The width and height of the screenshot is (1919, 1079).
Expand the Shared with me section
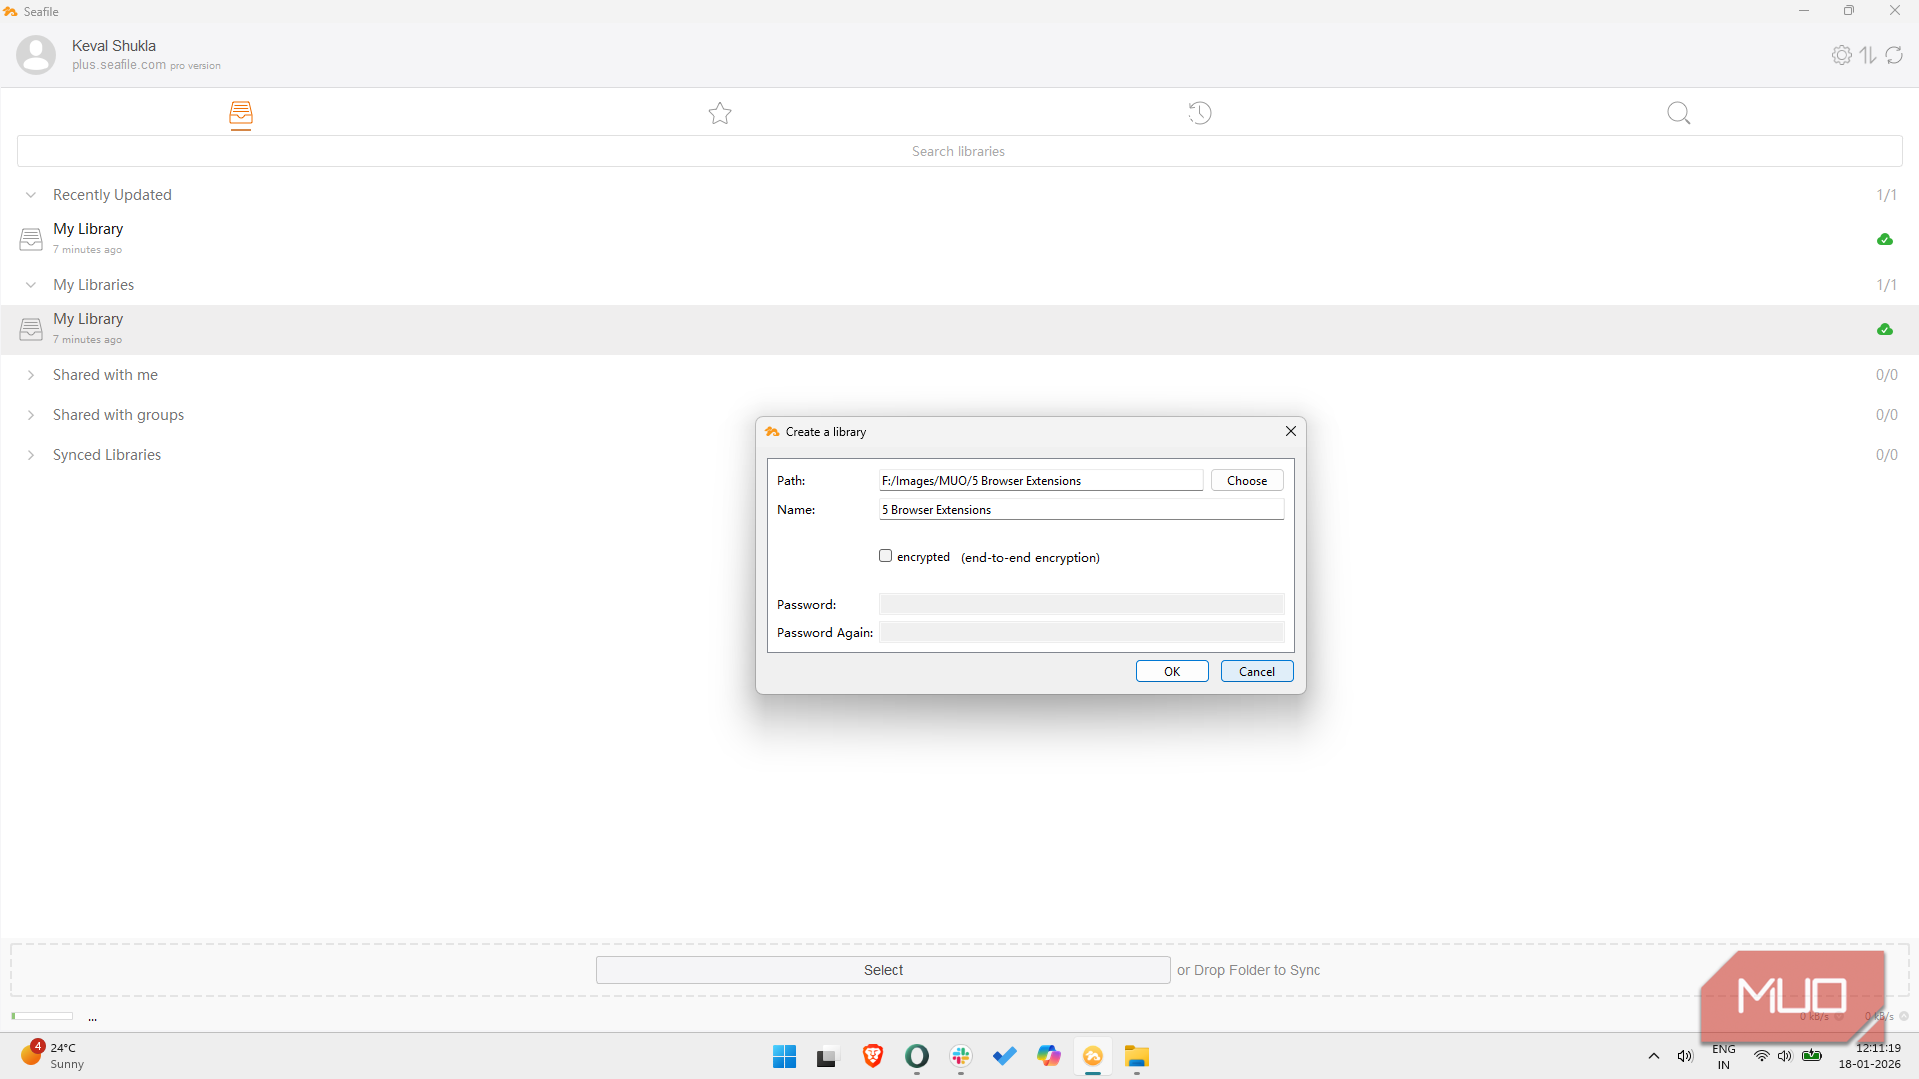click(31, 375)
